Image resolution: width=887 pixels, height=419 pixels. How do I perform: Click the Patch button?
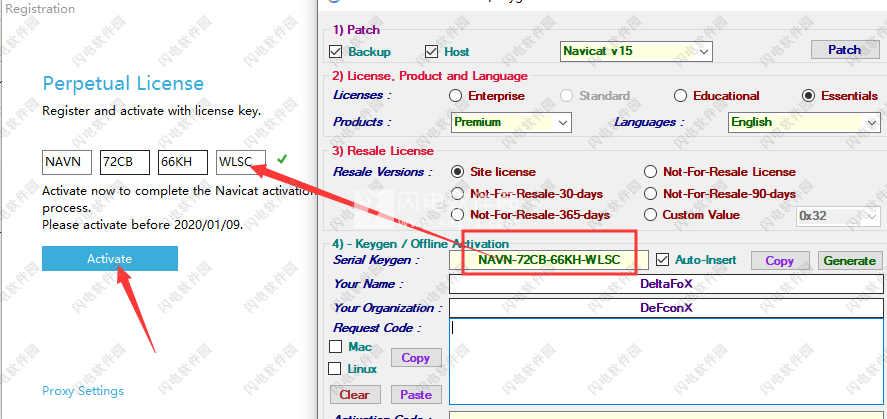point(845,50)
